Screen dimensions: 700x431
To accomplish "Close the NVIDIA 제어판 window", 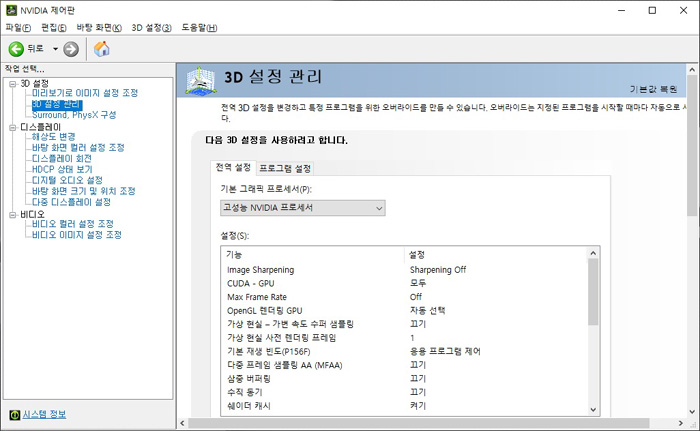I will 683,10.
